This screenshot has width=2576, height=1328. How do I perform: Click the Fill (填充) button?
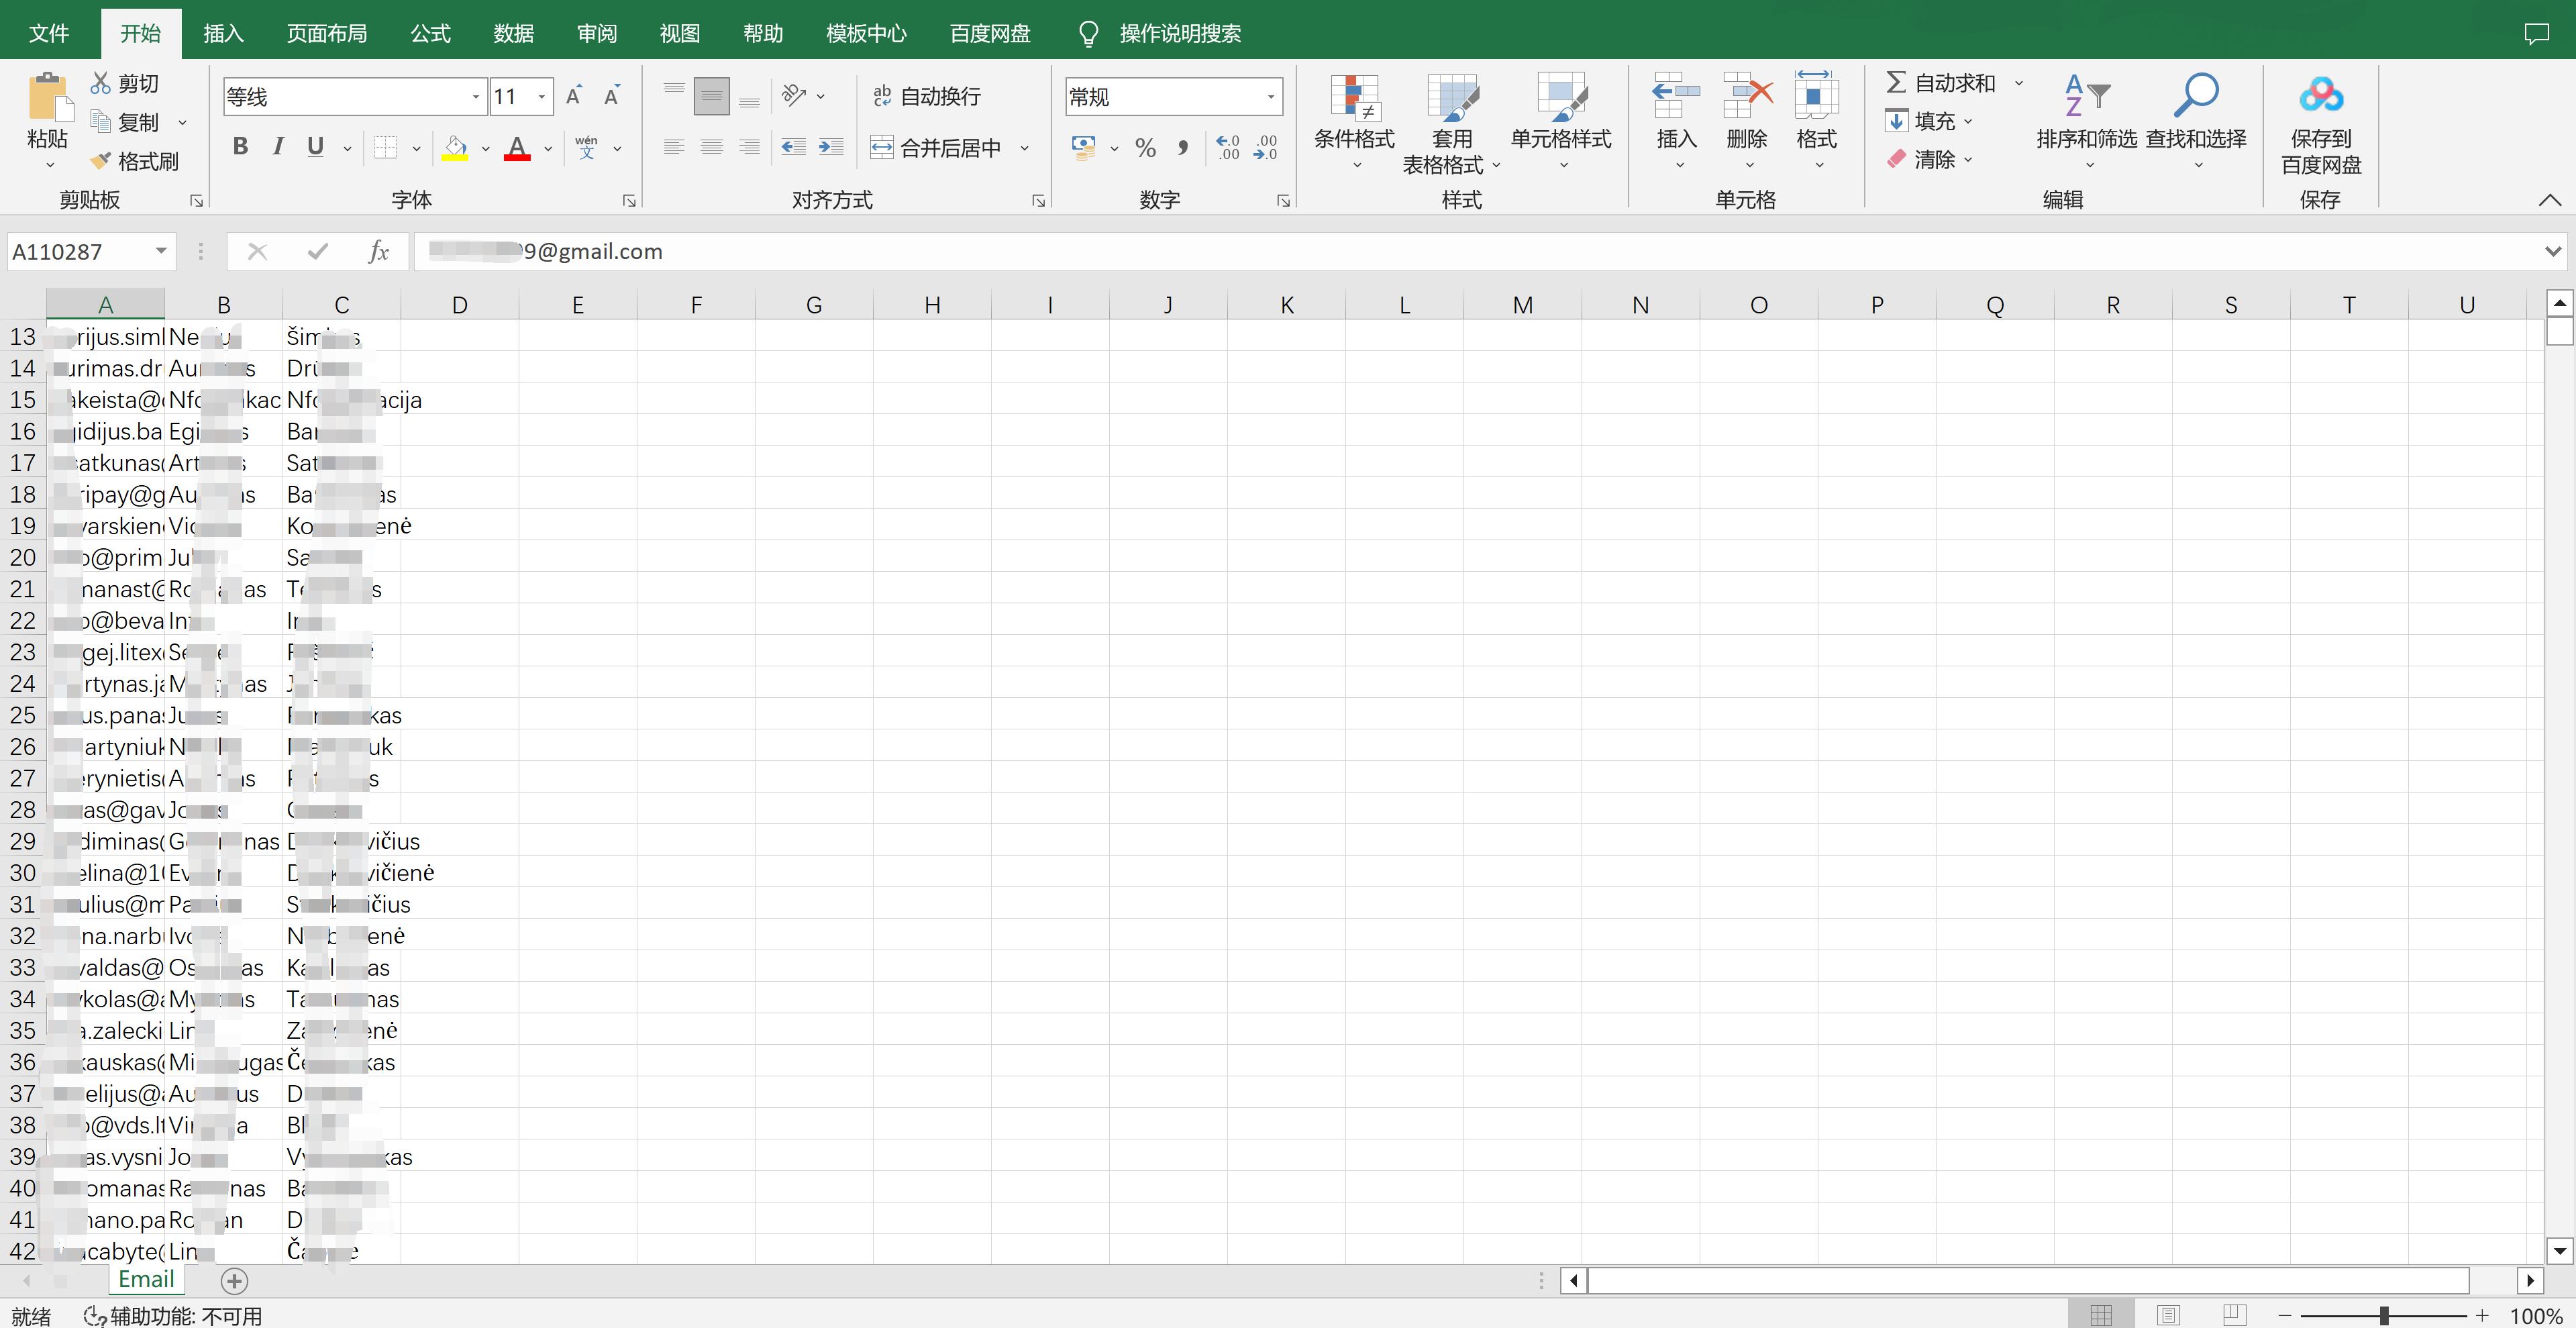[1920, 121]
